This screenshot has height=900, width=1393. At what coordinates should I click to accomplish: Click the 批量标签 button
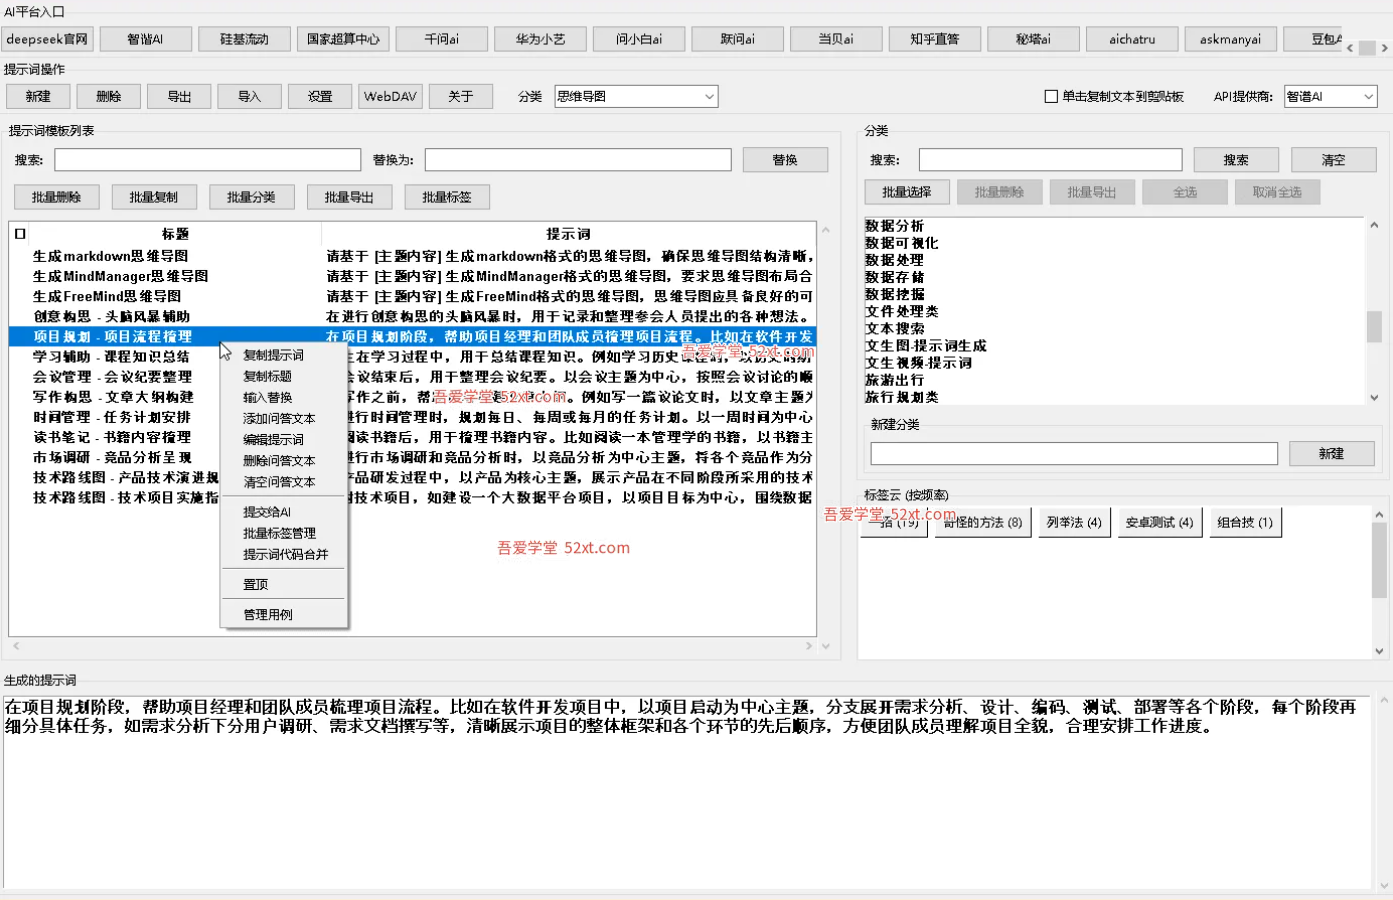click(447, 197)
